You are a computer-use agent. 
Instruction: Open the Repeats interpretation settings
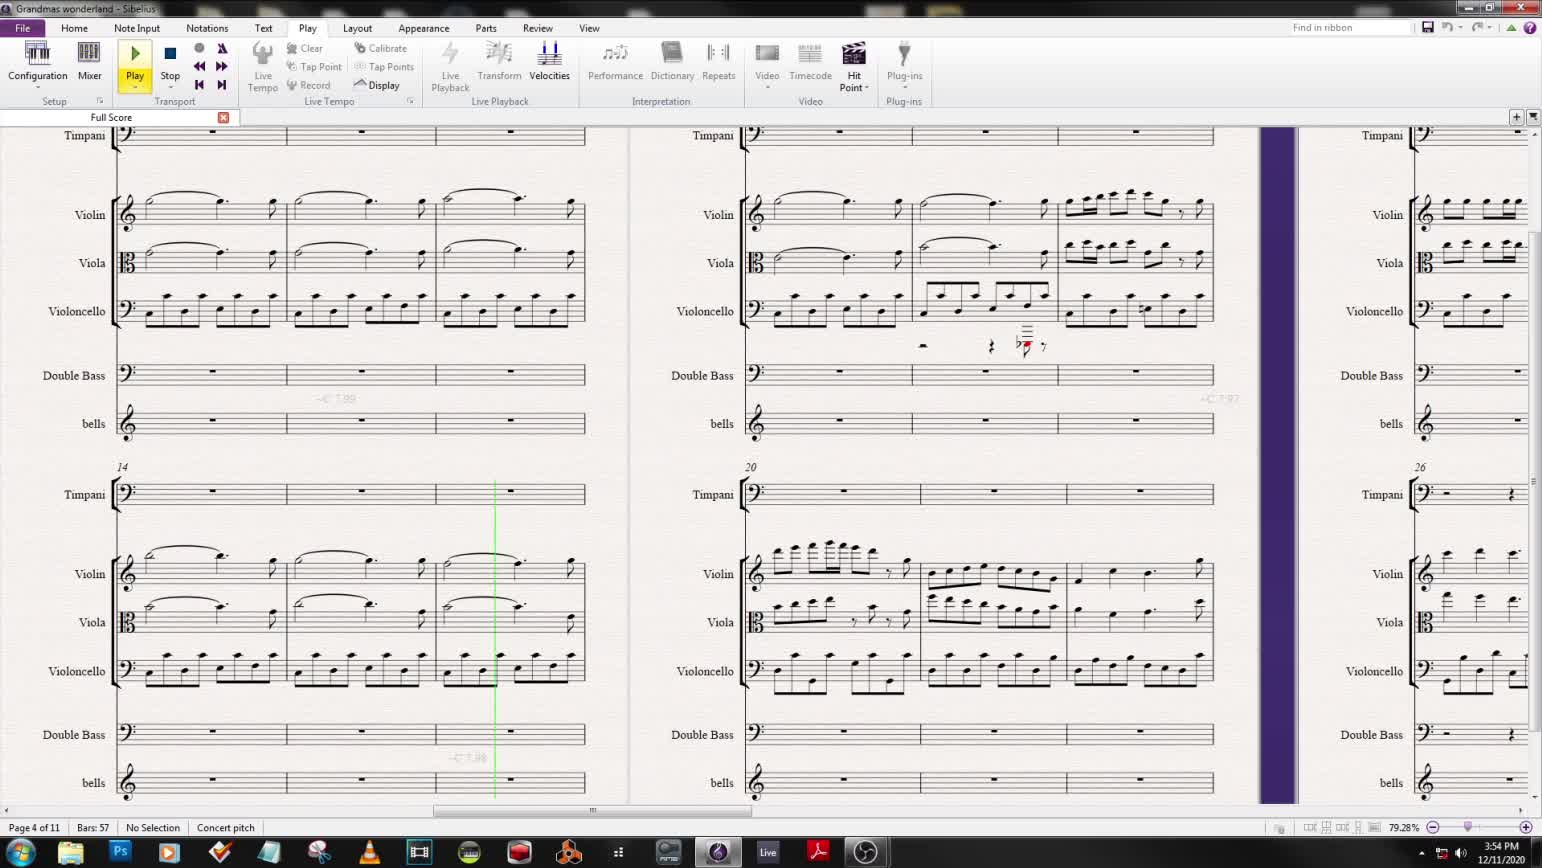pyautogui.click(x=718, y=60)
